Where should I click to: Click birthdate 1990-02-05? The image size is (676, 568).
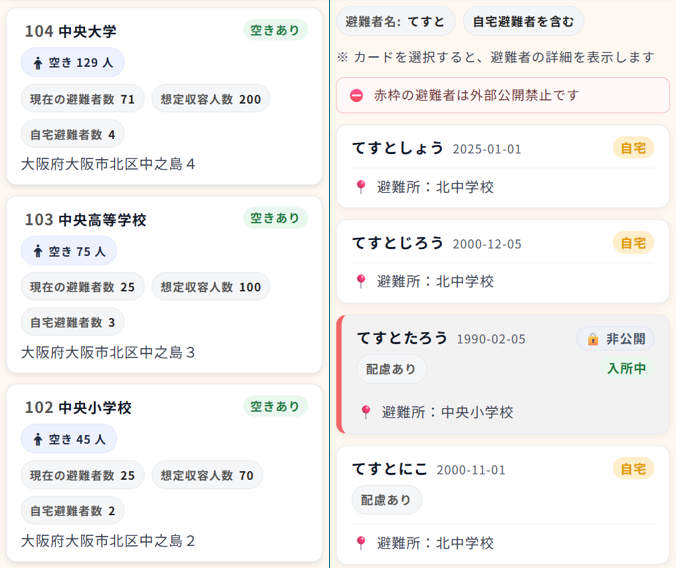pyautogui.click(x=491, y=339)
